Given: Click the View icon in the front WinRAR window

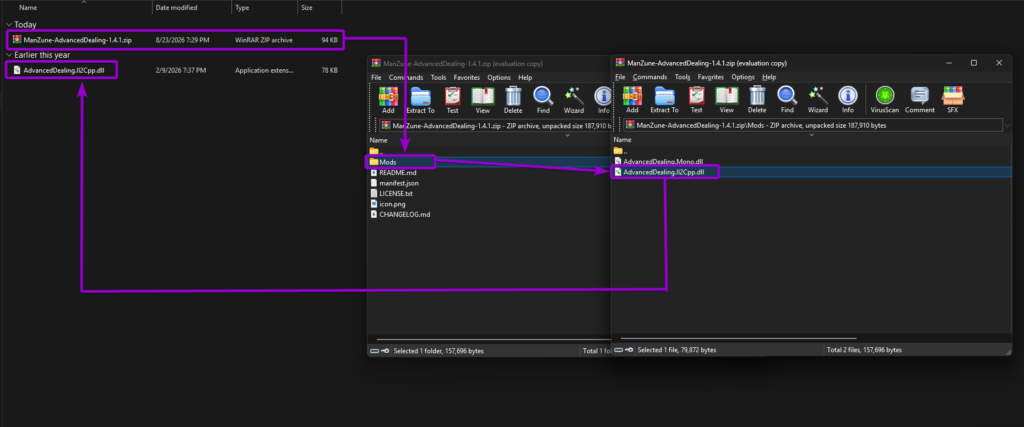Looking at the screenshot, I should 726,96.
